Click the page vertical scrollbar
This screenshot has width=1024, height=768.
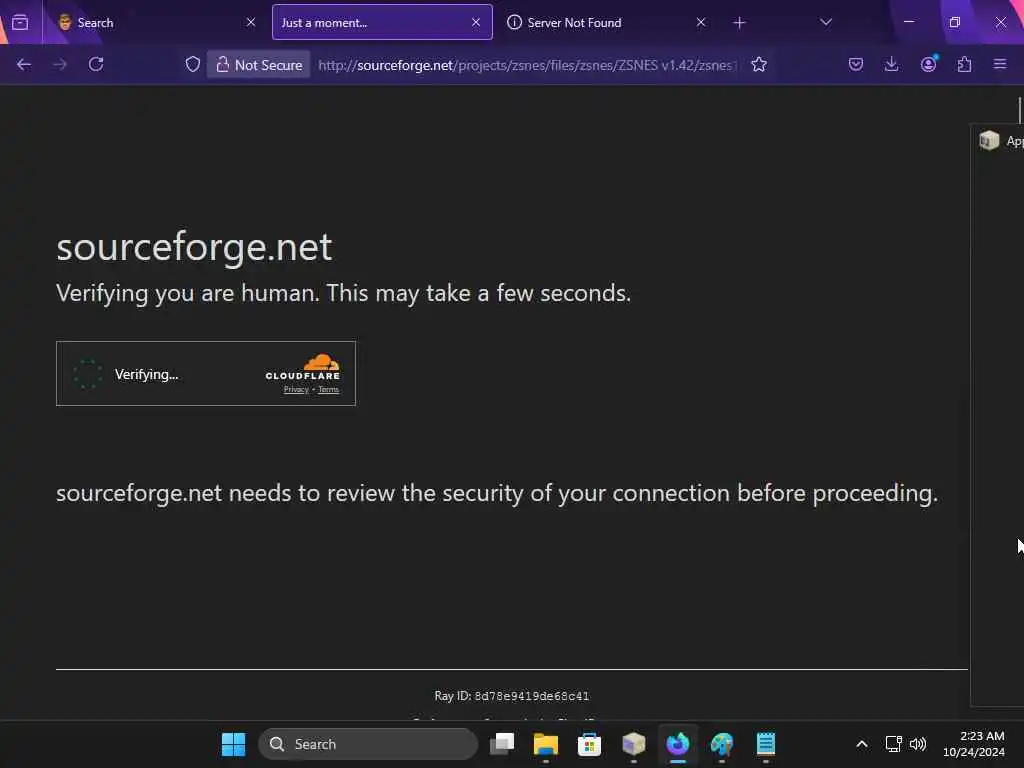1019,110
